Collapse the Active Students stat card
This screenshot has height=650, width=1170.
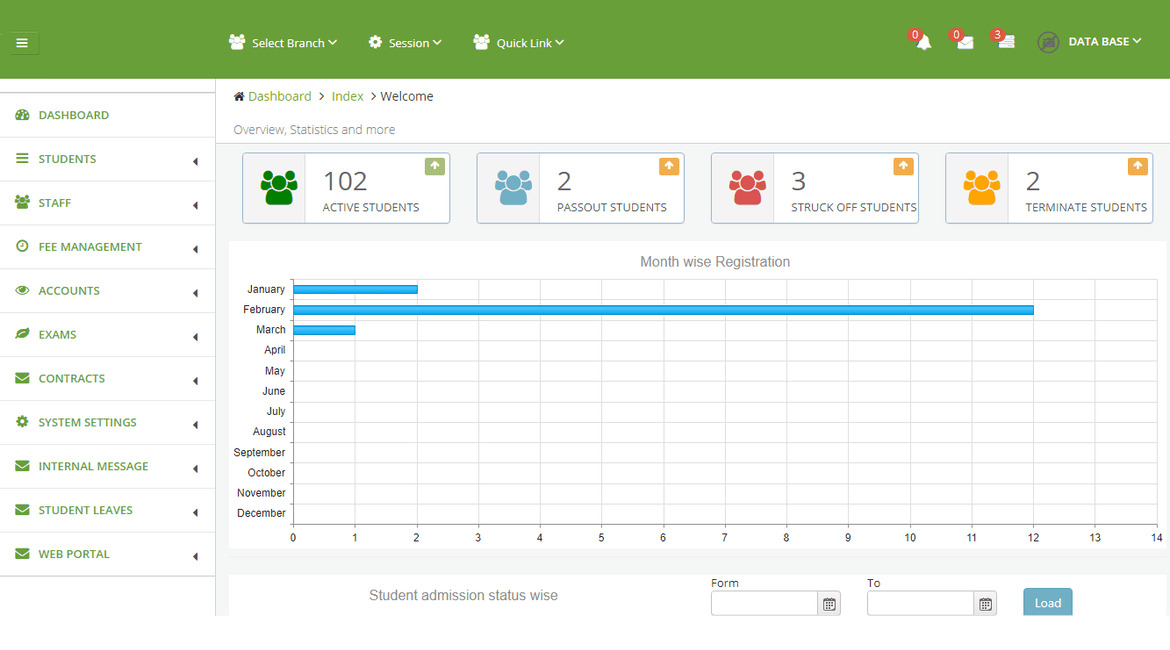[x=433, y=166]
